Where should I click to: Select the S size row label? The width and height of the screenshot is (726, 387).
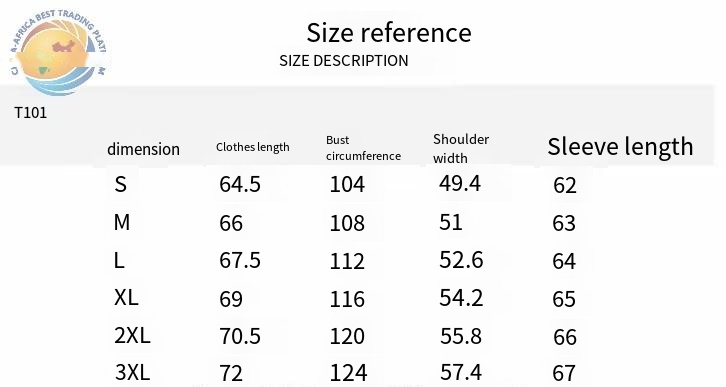pos(120,184)
